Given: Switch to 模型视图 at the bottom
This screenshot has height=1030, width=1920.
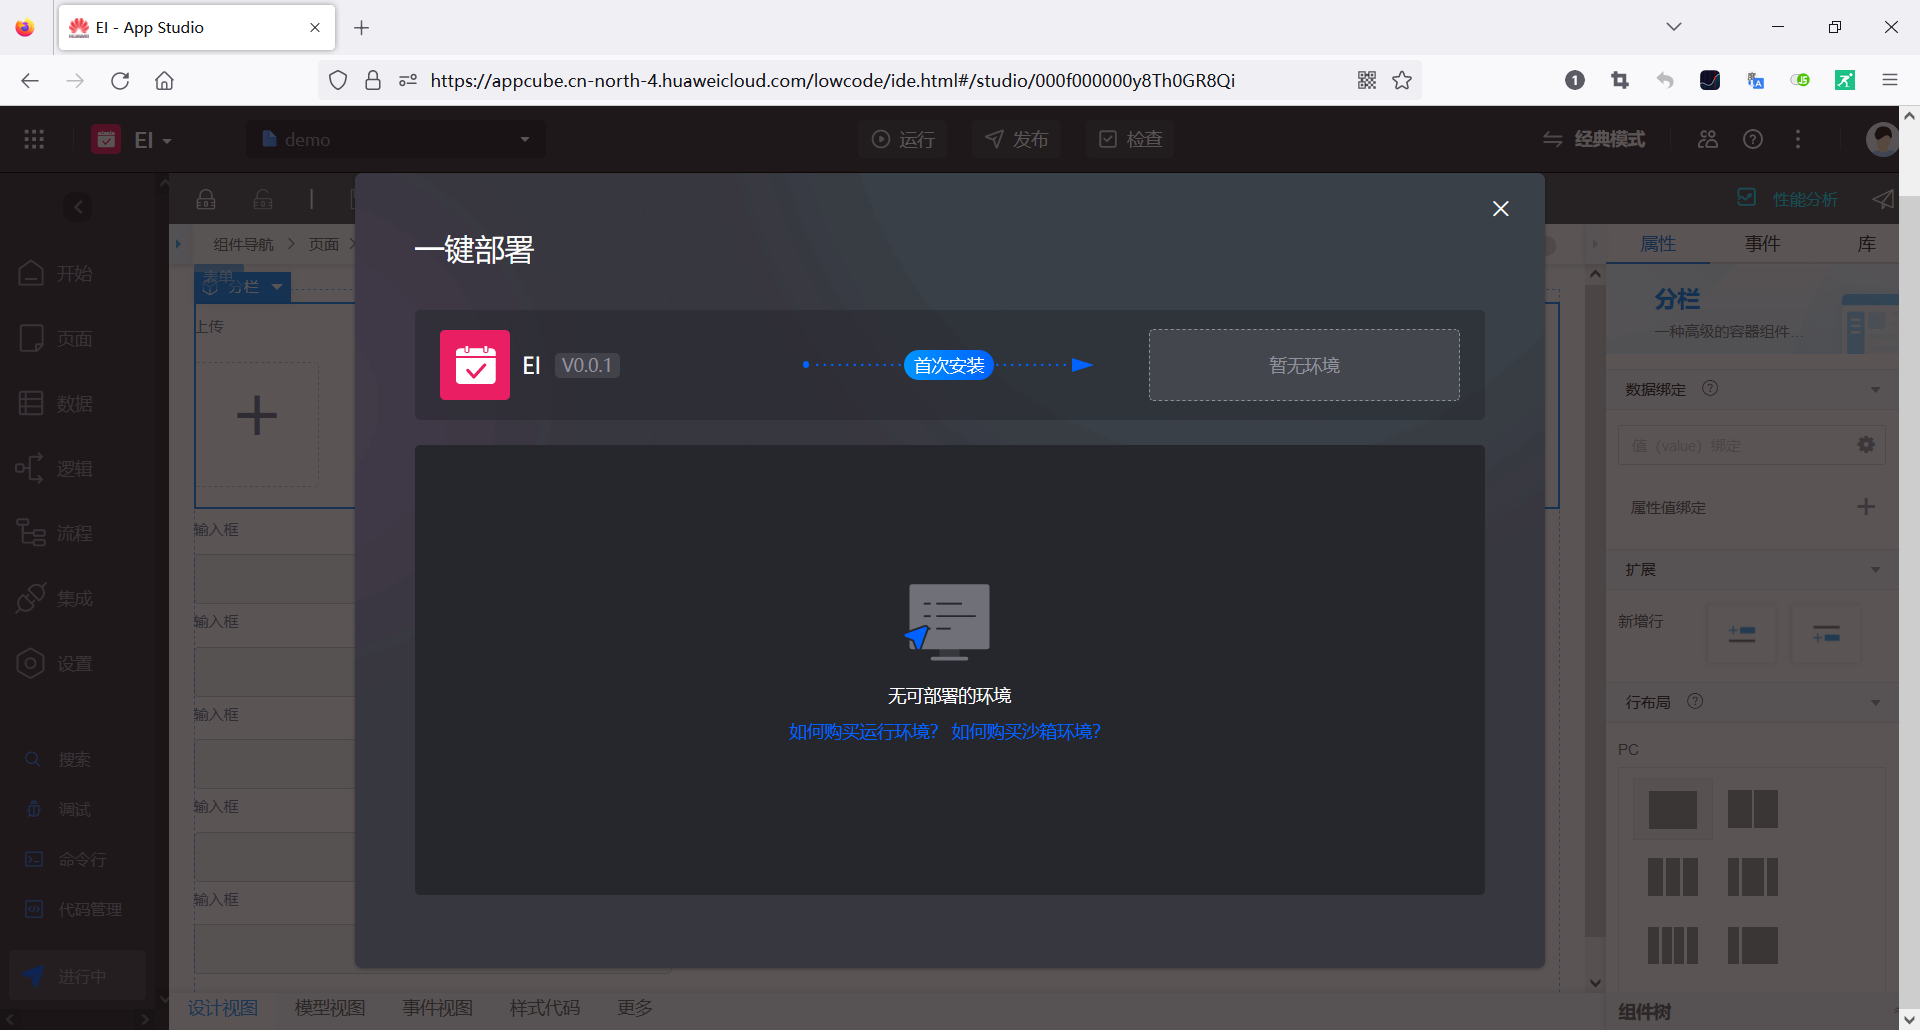Looking at the screenshot, I should (x=330, y=1008).
